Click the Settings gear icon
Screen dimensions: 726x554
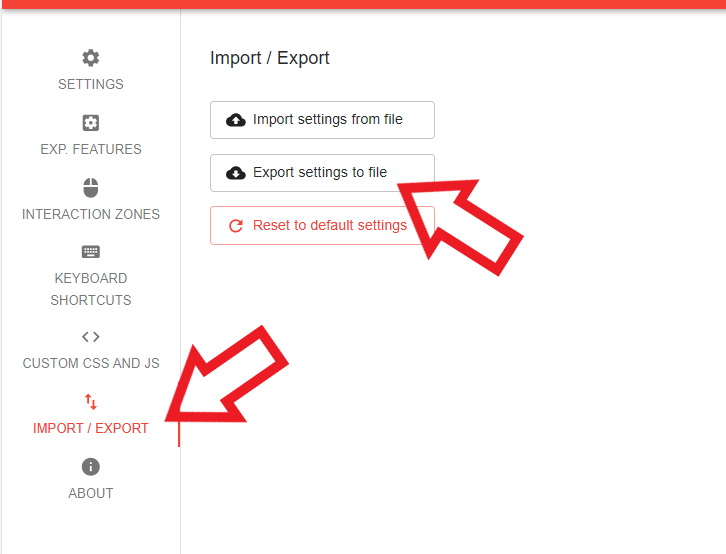[x=91, y=58]
